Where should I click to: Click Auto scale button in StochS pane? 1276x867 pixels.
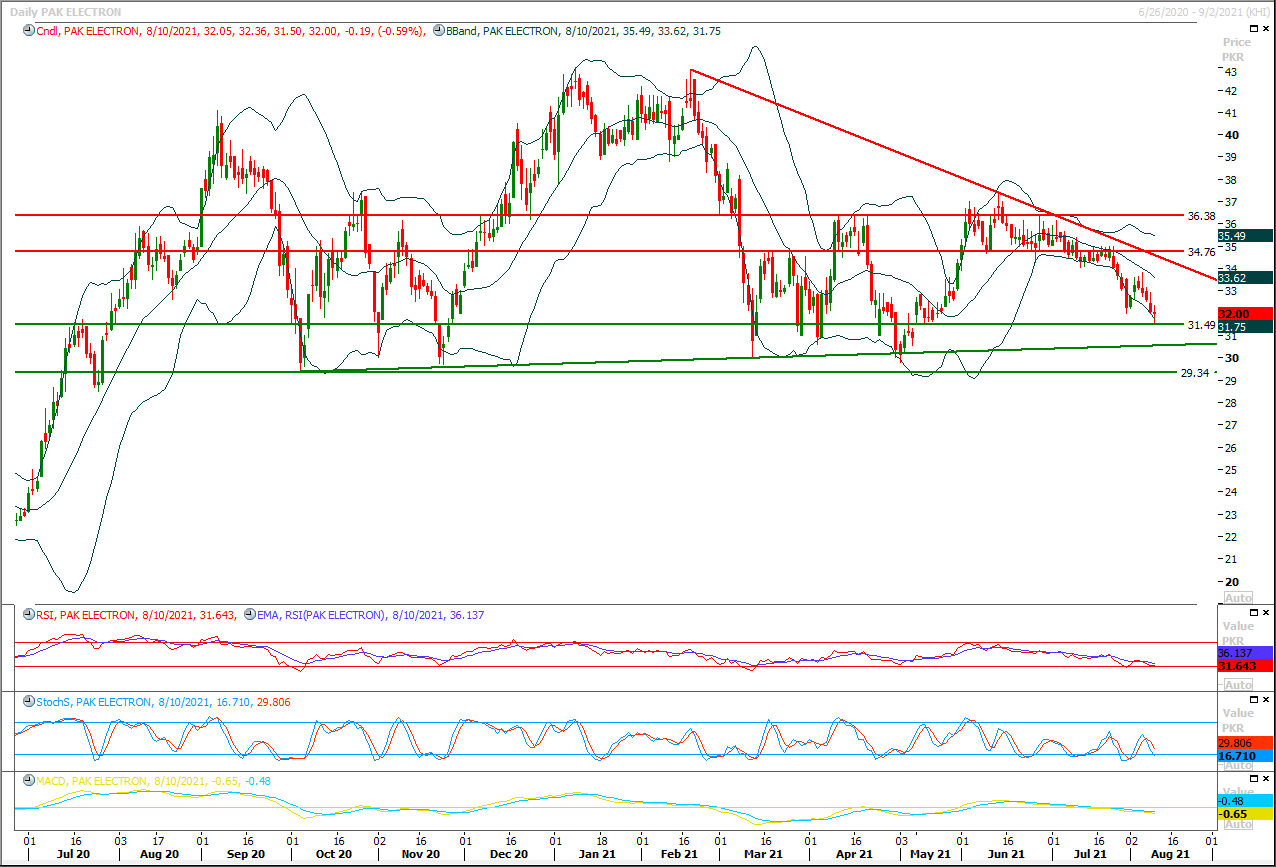tap(1237, 765)
